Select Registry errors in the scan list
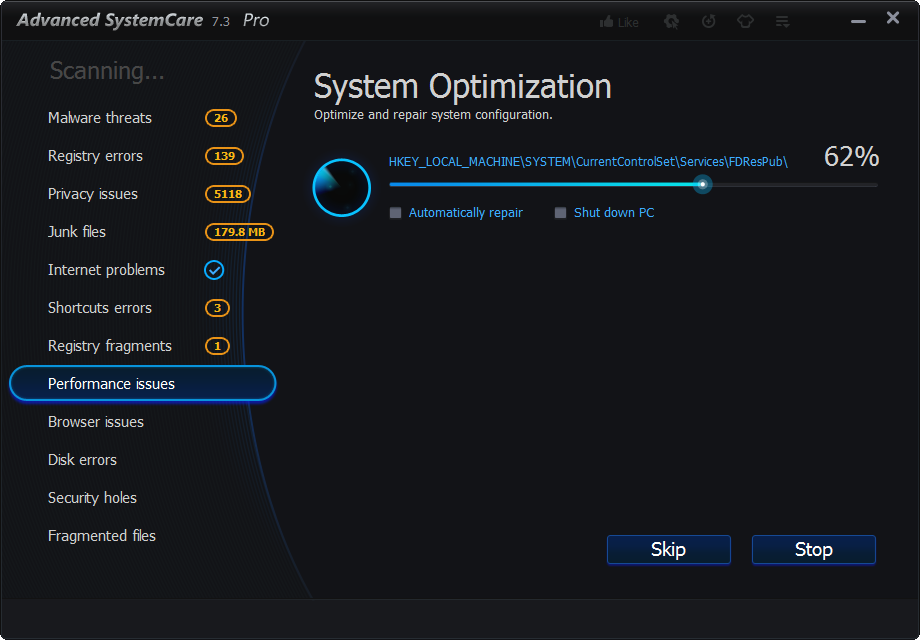Image resolution: width=920 pixels, height=640 pixels. click(95, 156)
